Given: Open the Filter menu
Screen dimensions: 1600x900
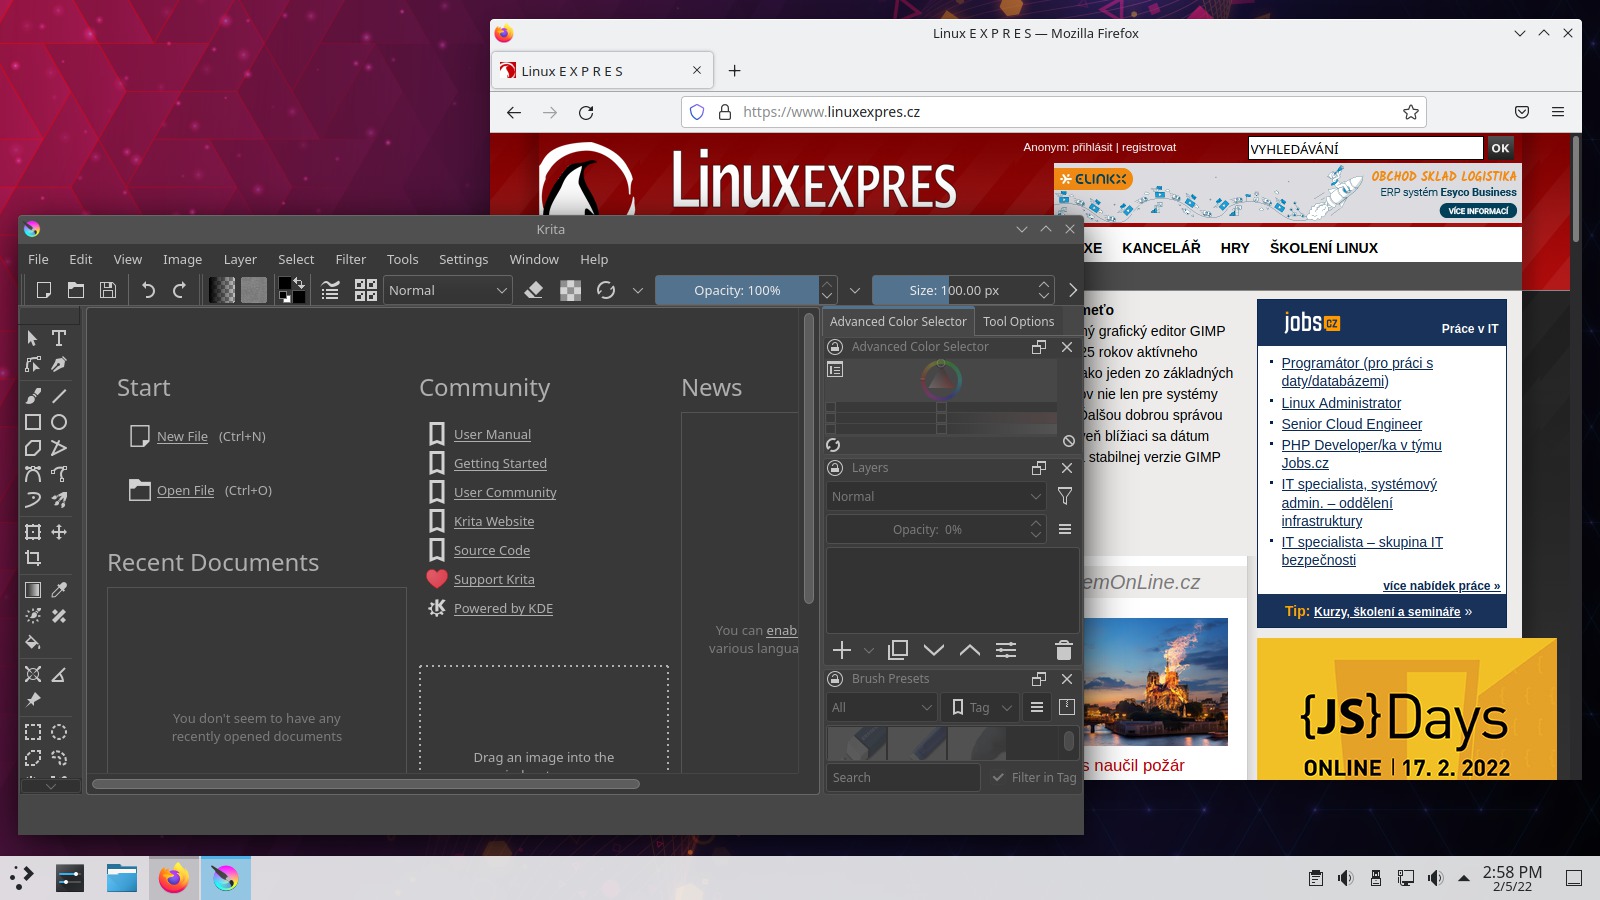Looking at the screenshot, I should tap(351, 259).
